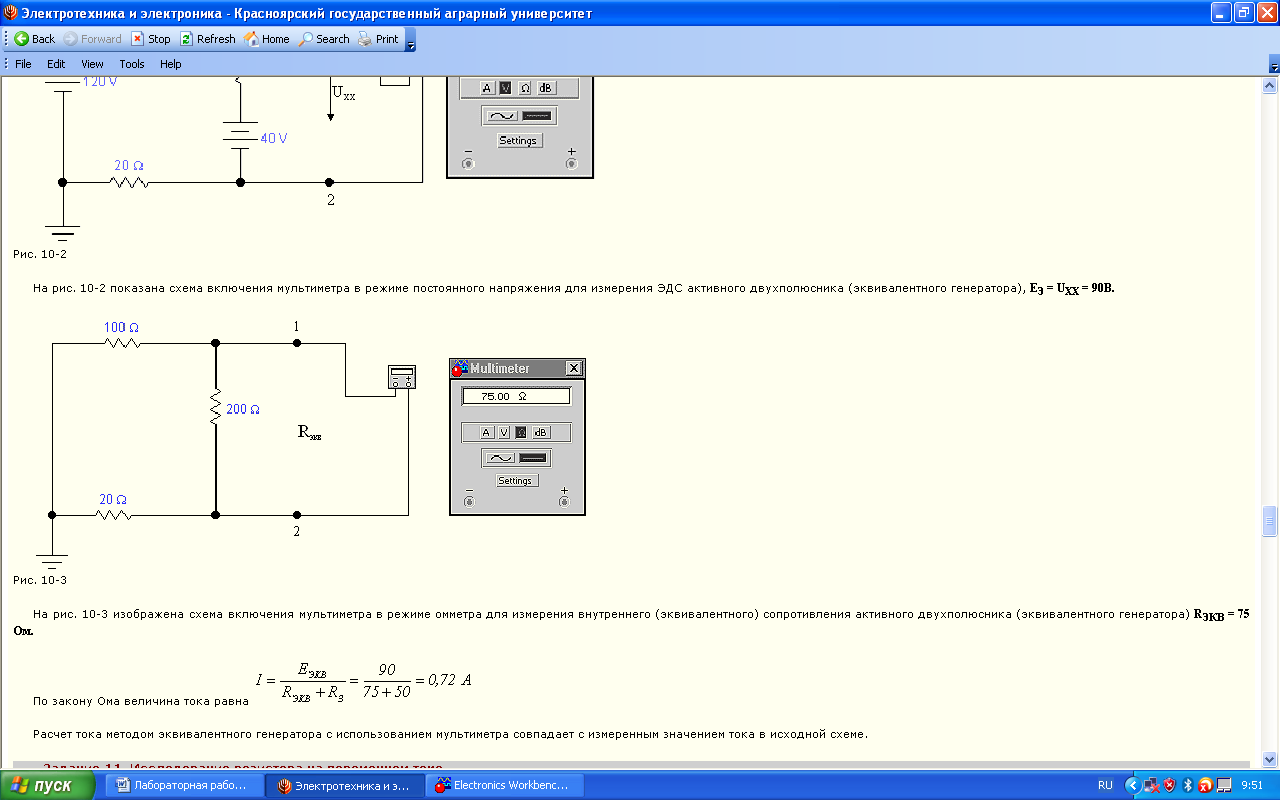Click the network disconnected tray icon
Screen dimensions: 1280x800
(1151, 785)
